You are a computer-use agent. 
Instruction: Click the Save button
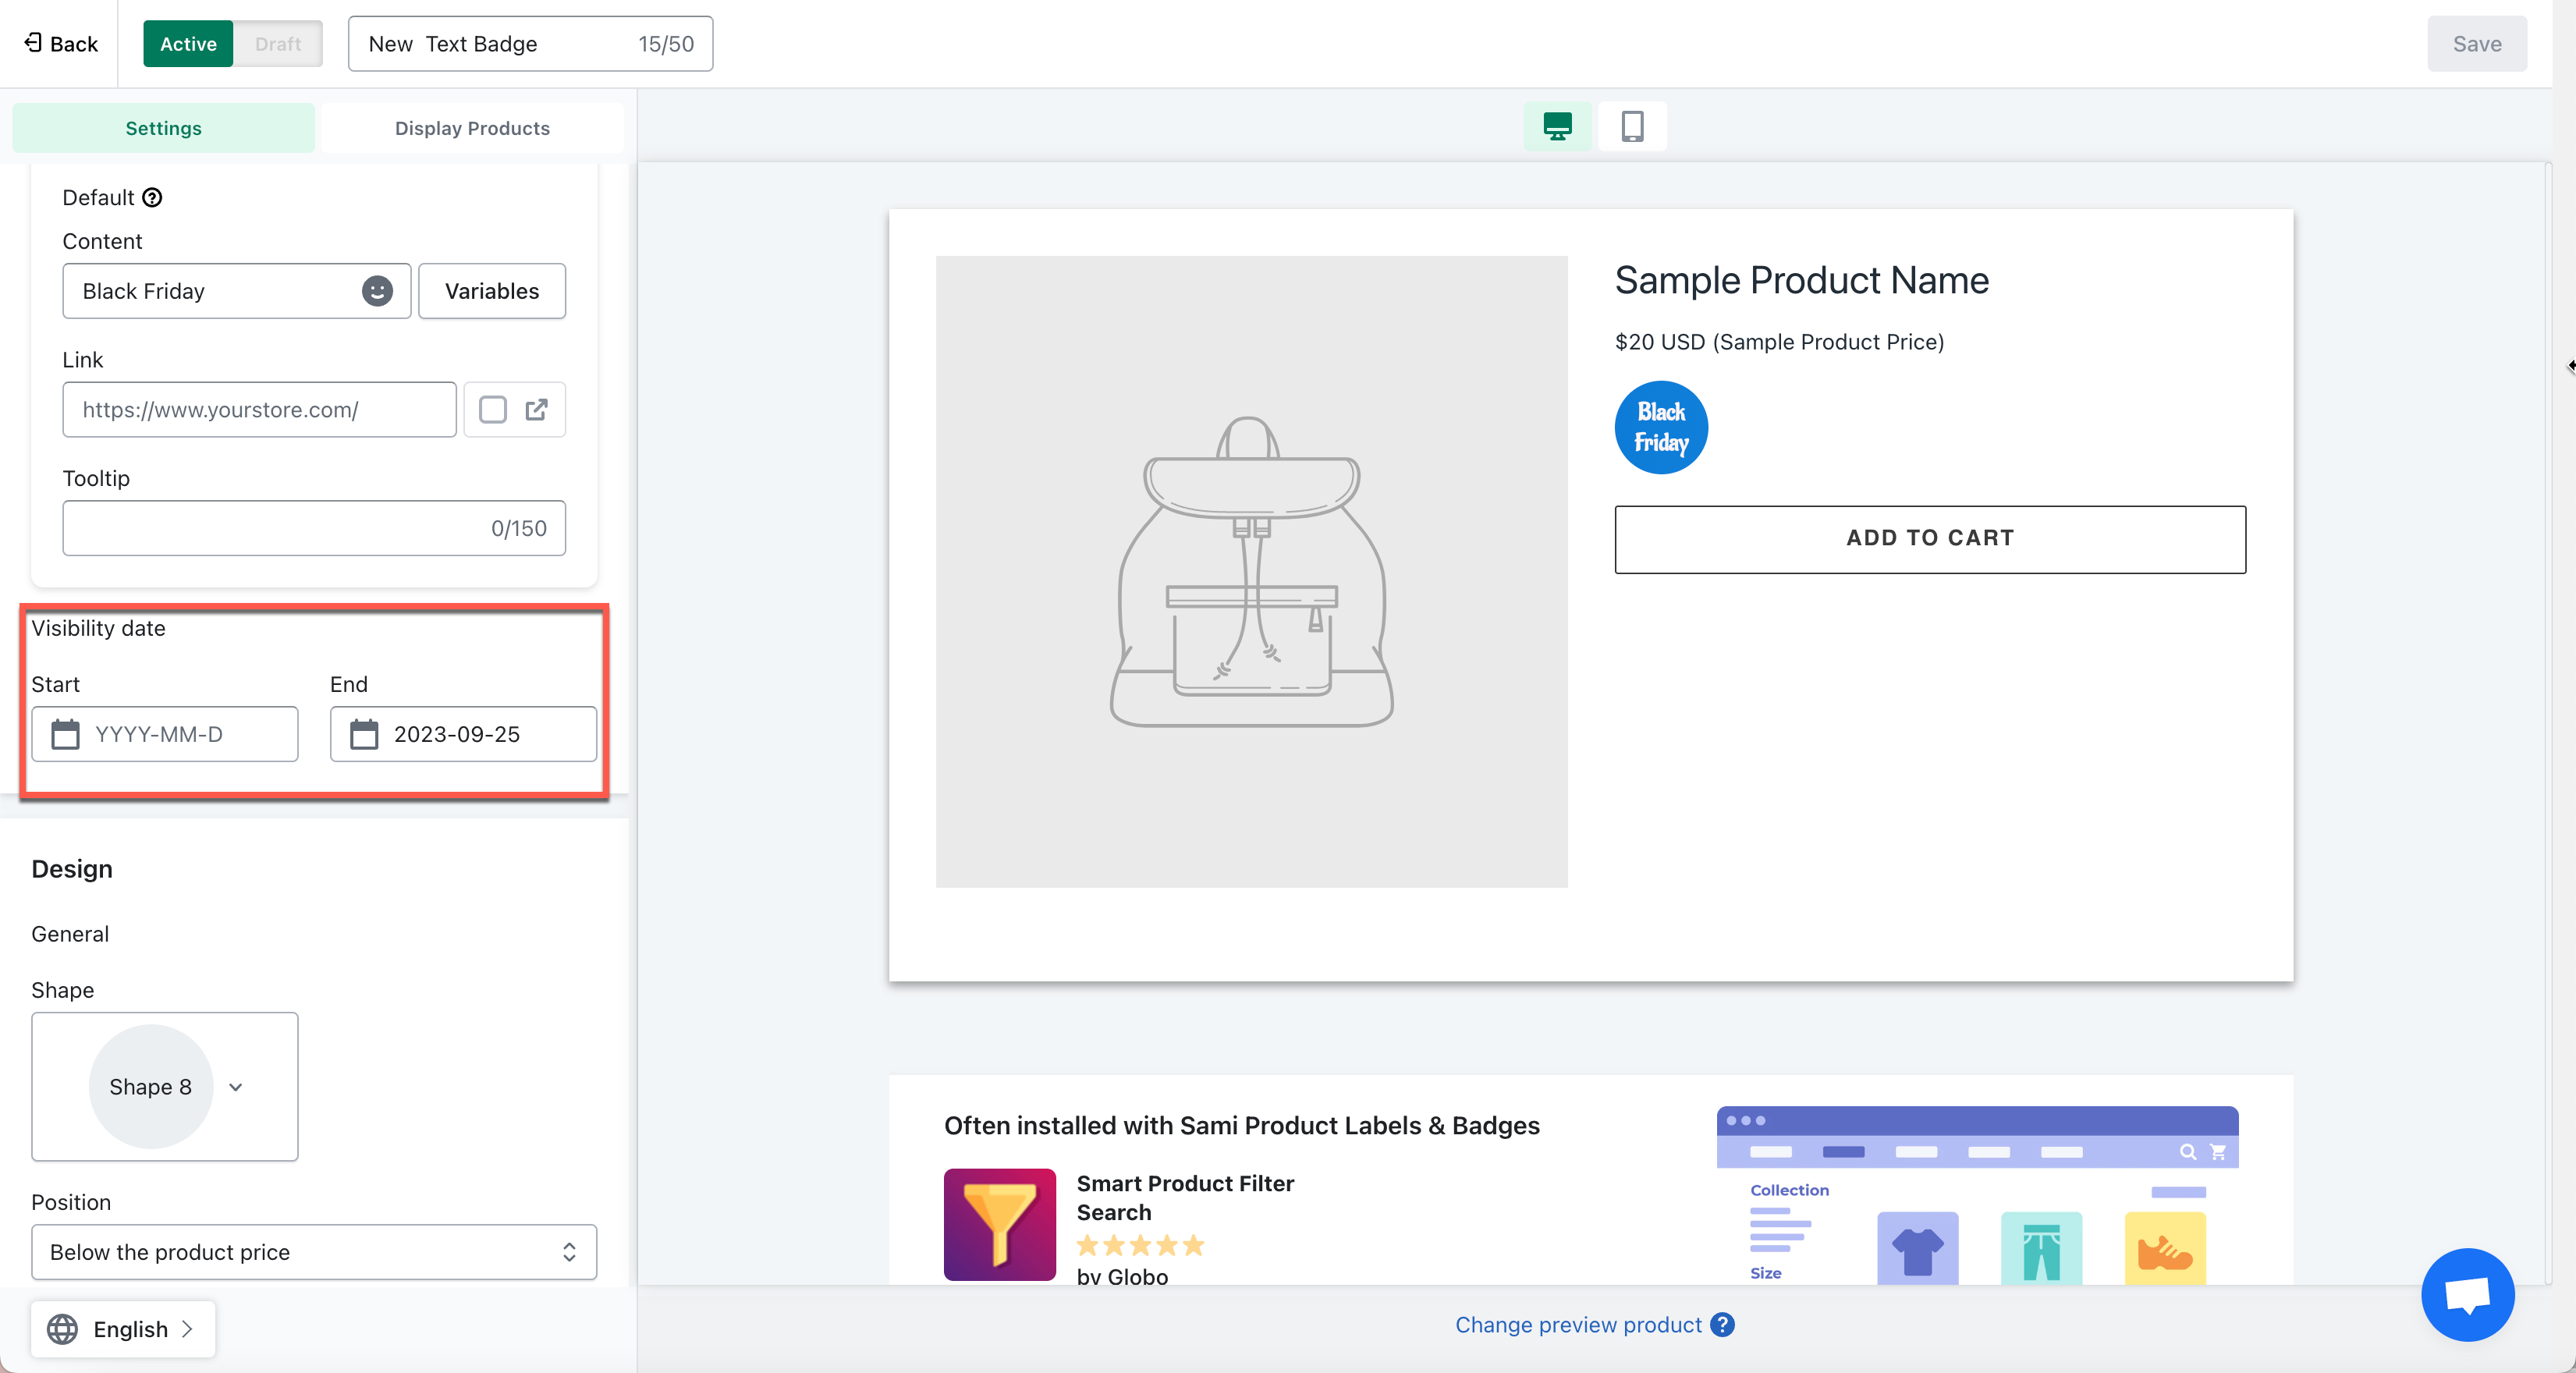click(x=2476, y=44)
